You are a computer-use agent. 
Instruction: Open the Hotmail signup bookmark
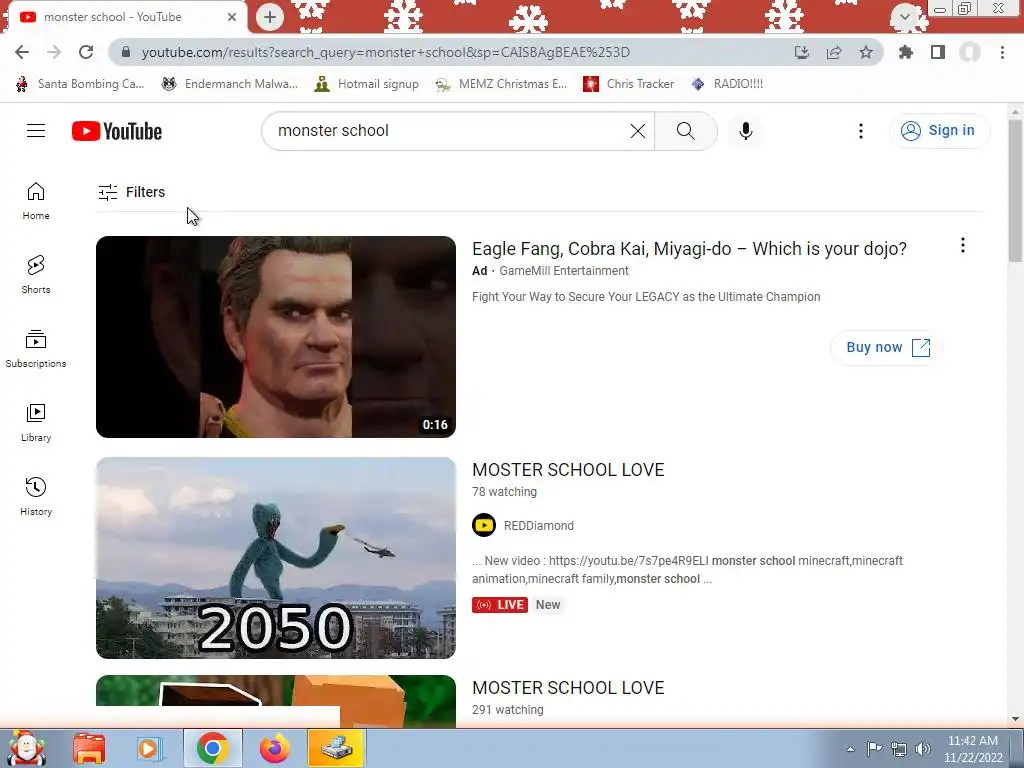tap(366, 84)
